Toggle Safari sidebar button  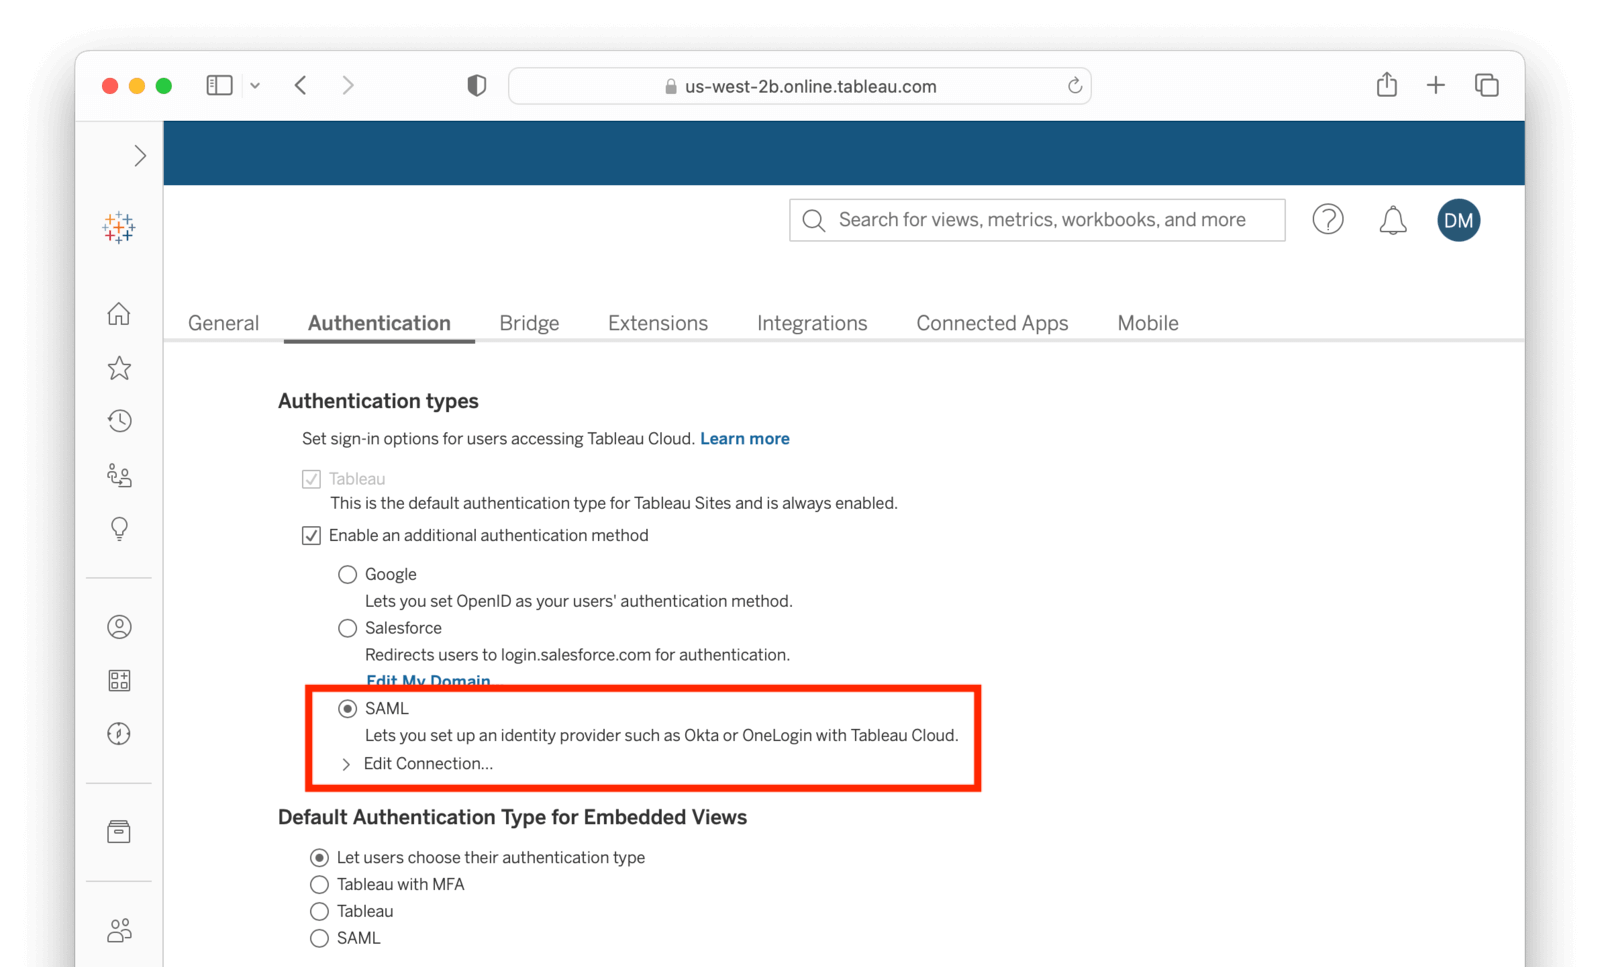click(220, 86)
